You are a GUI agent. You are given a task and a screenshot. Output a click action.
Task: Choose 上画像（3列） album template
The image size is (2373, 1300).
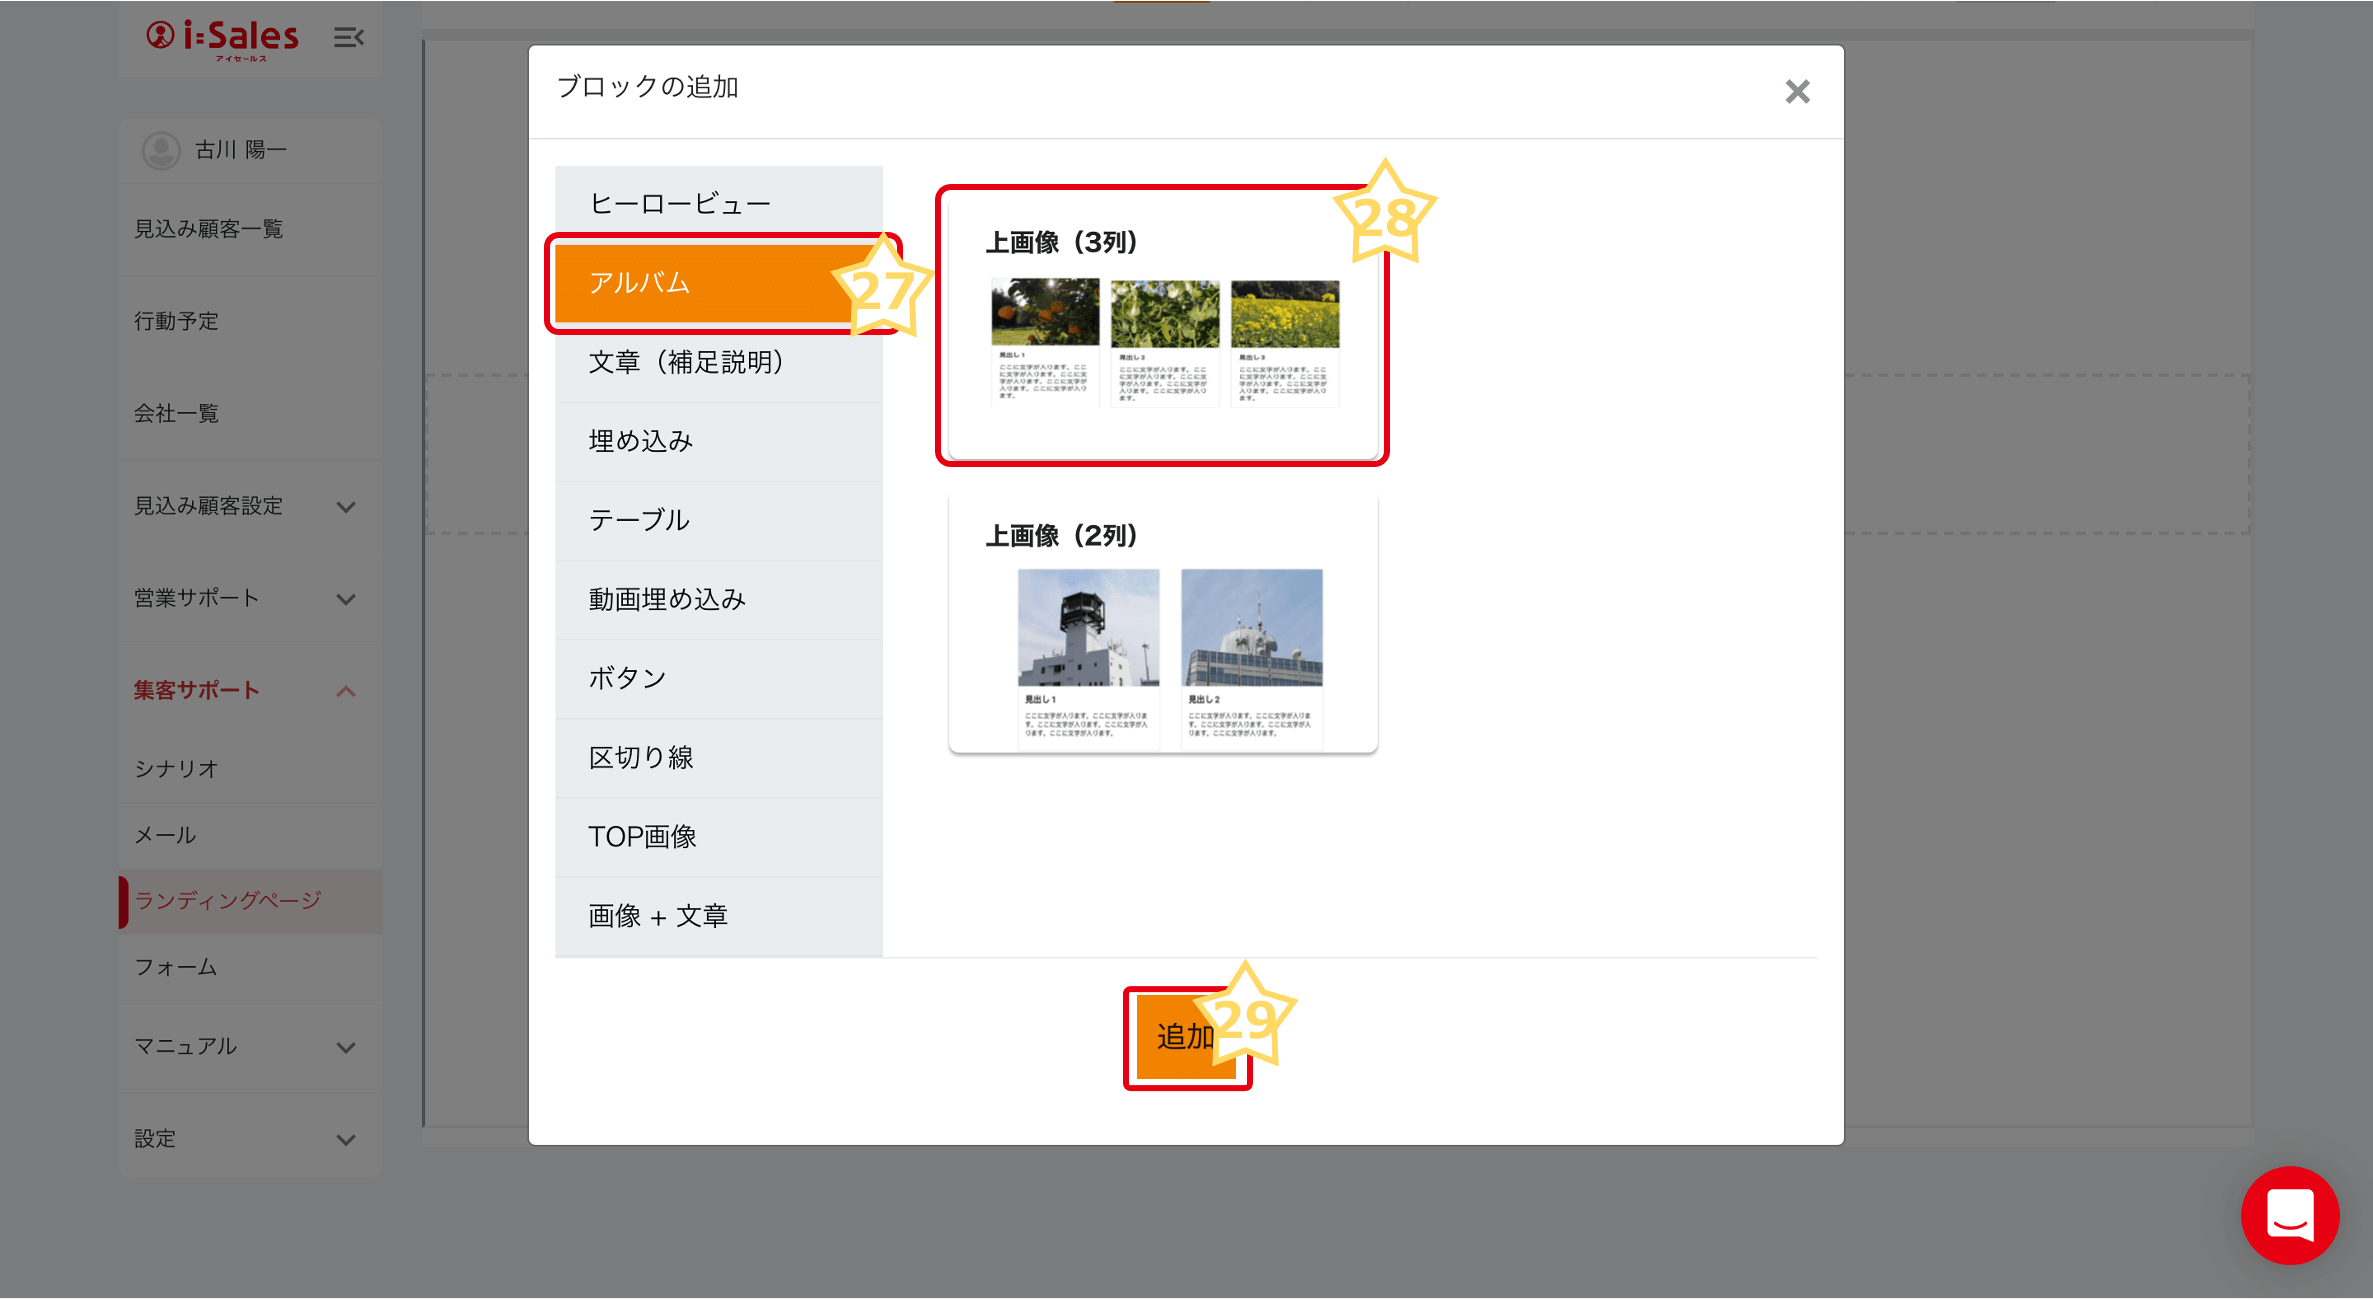coord(1162,325)
